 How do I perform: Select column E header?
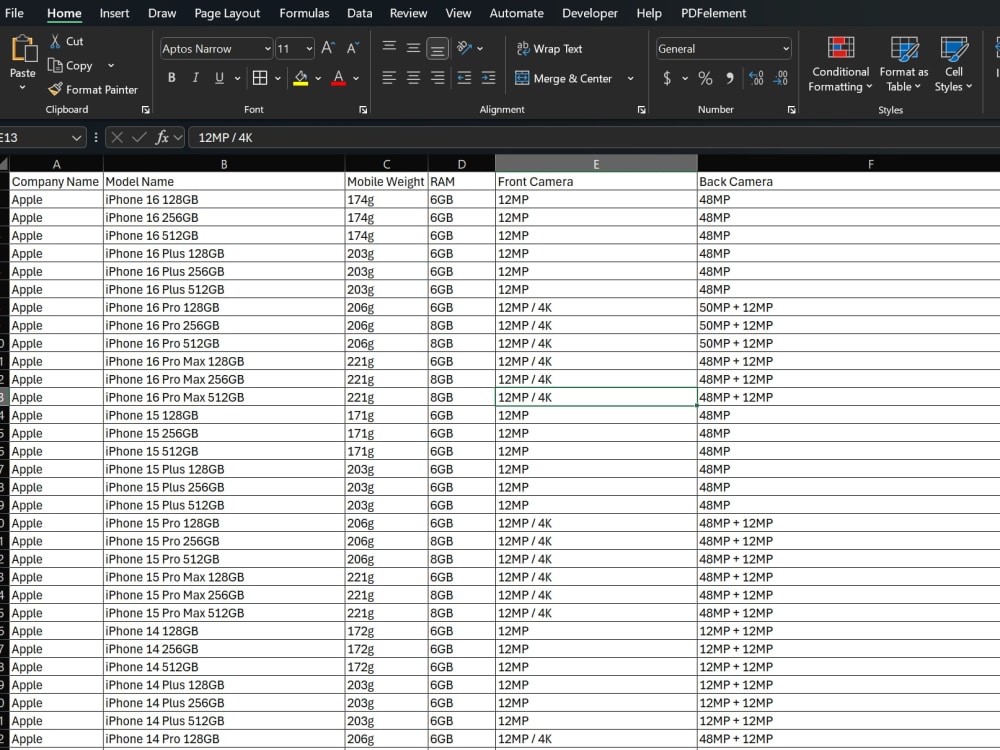[596, 164]
